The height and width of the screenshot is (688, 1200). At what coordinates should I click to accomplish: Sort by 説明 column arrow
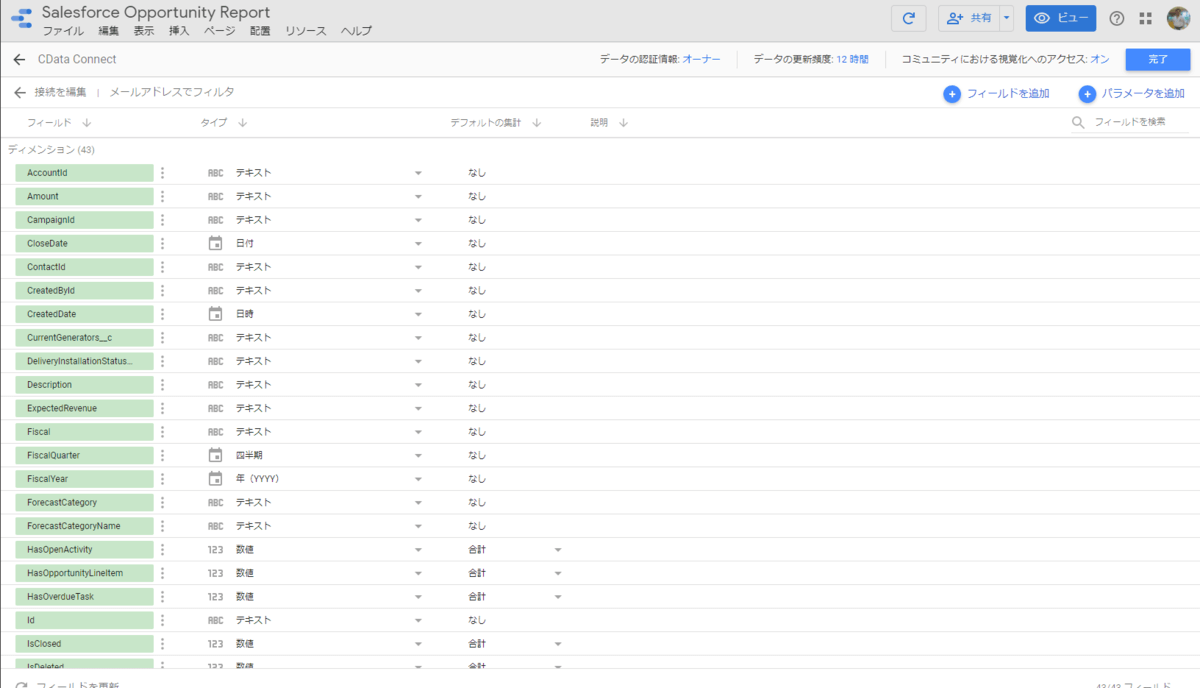[x=623, y=123]
